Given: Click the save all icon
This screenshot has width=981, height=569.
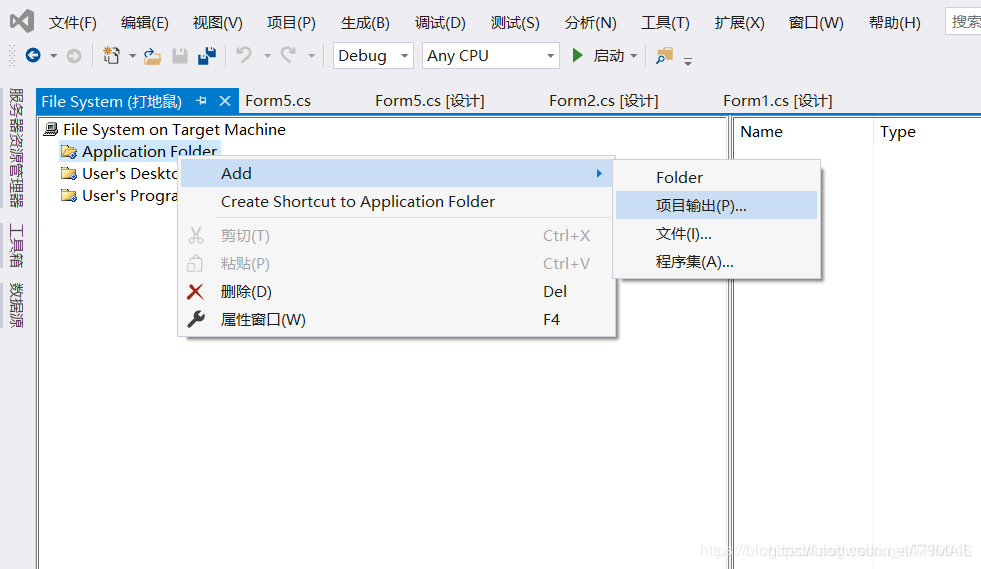Looking at the screenshot, I should 206,56.
